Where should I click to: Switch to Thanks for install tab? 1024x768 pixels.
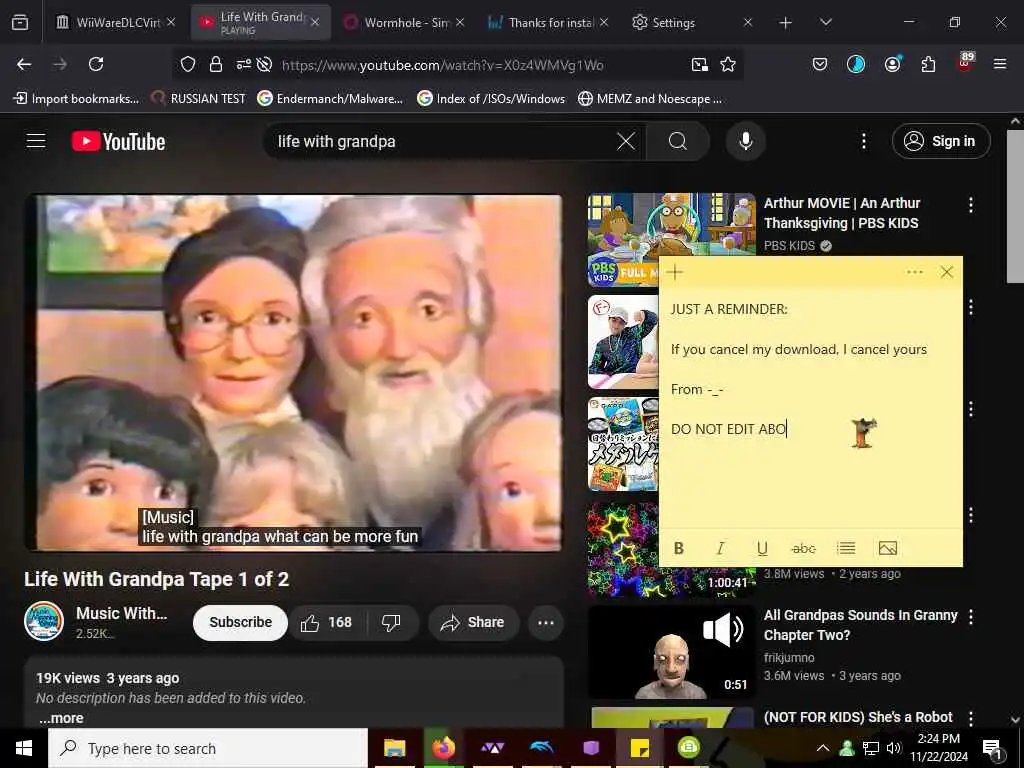[x=549, y=23]
